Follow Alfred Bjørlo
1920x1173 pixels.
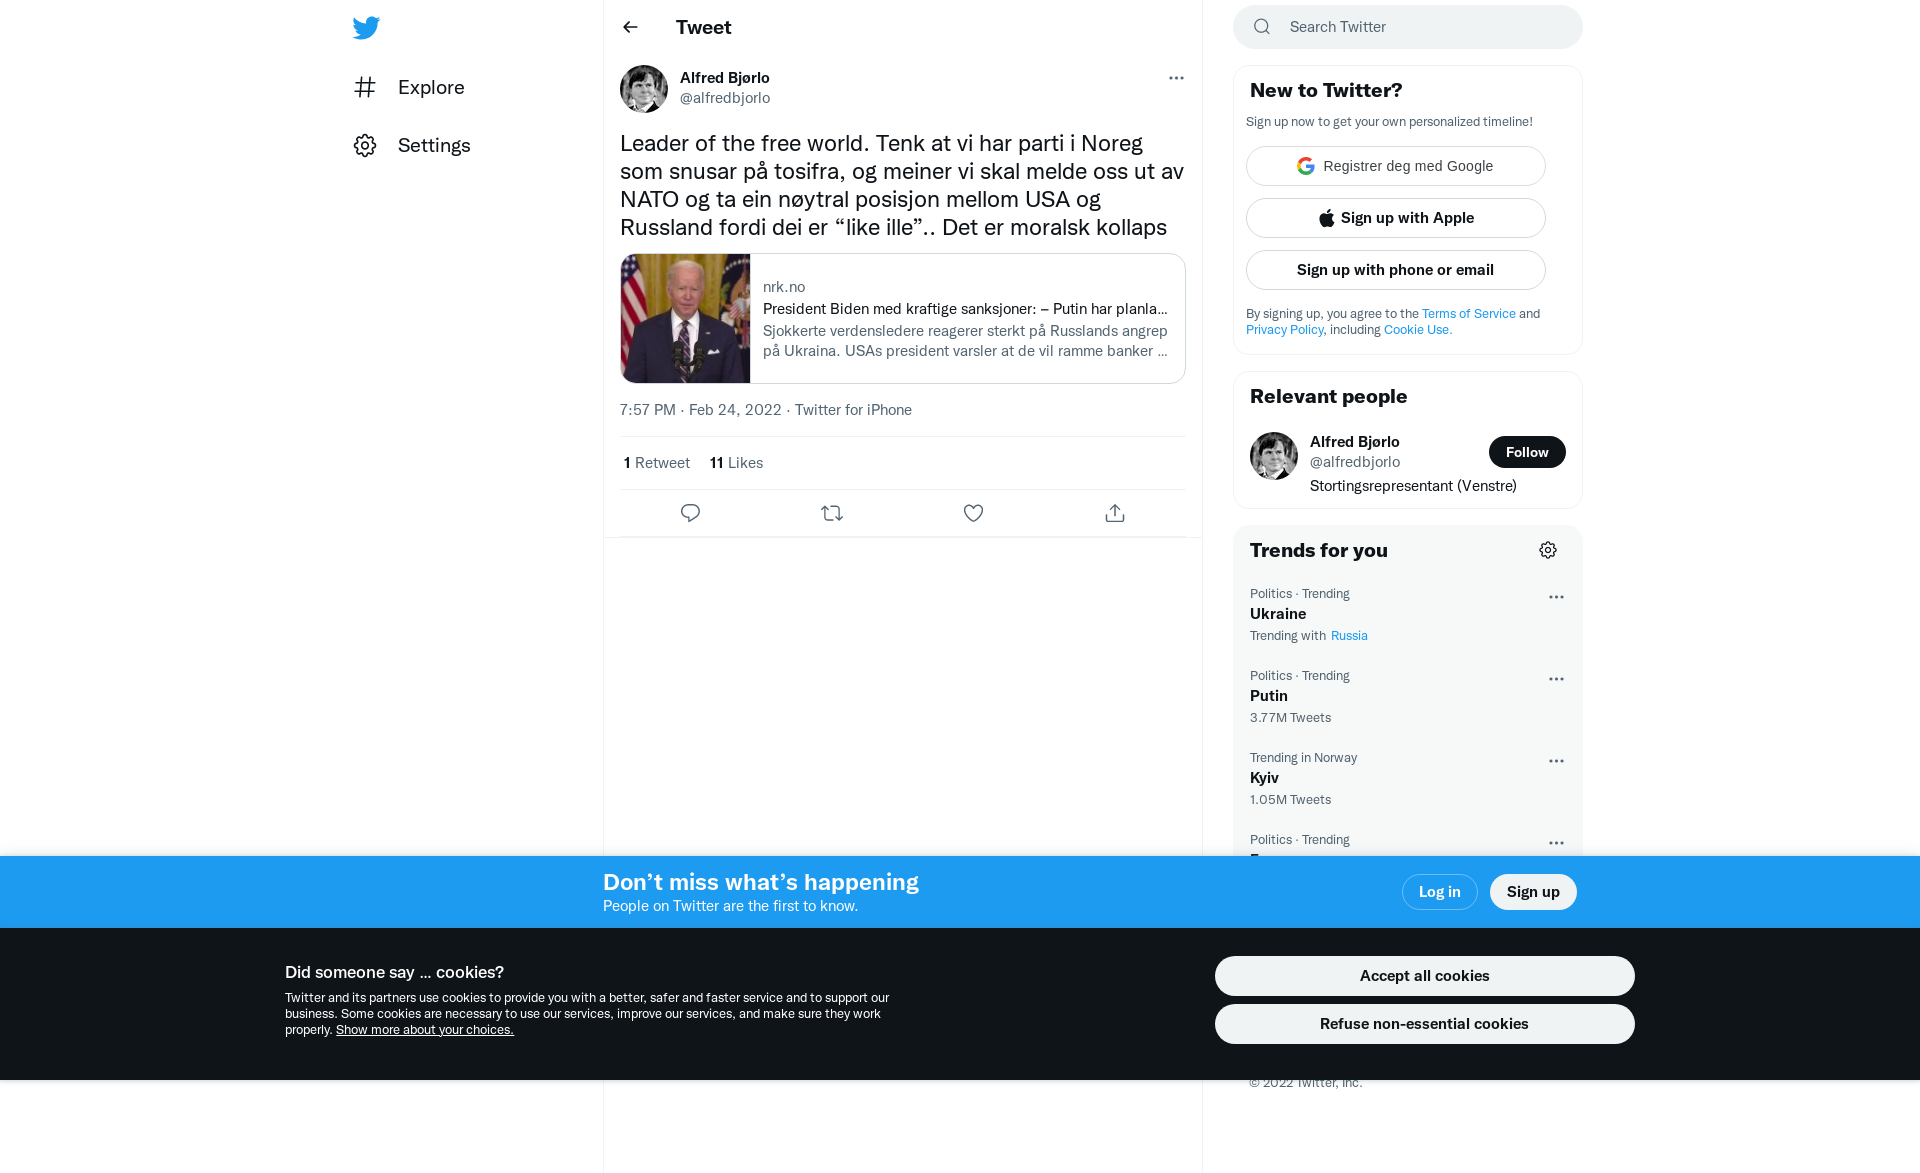pos(1527,452)
